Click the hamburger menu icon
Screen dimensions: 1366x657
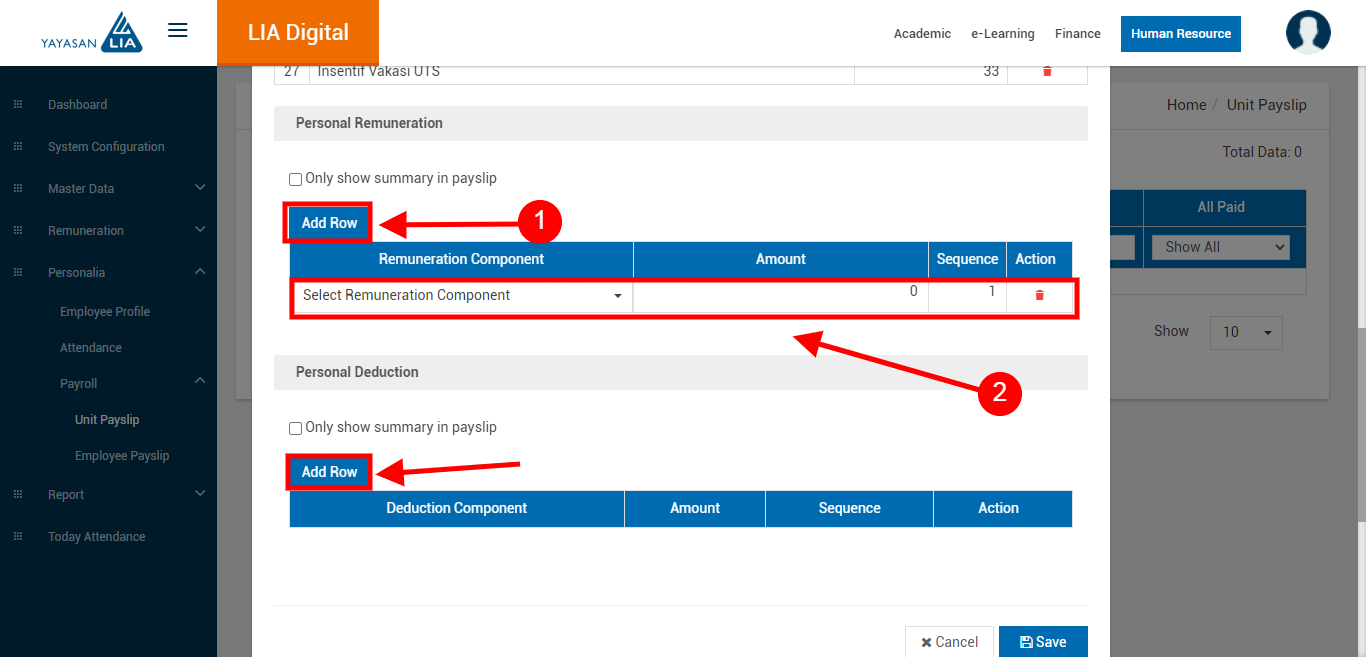pos(178,30)
